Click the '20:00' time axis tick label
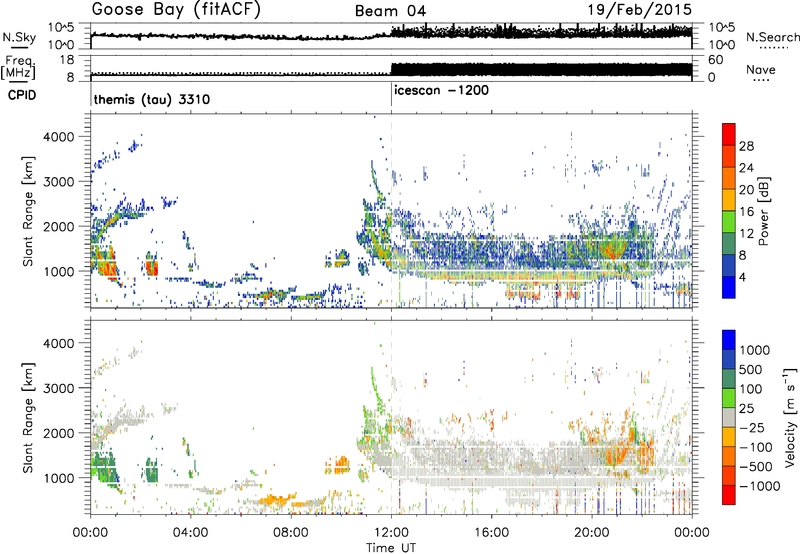This screenshot has height=554, width=800. (592, 533)
